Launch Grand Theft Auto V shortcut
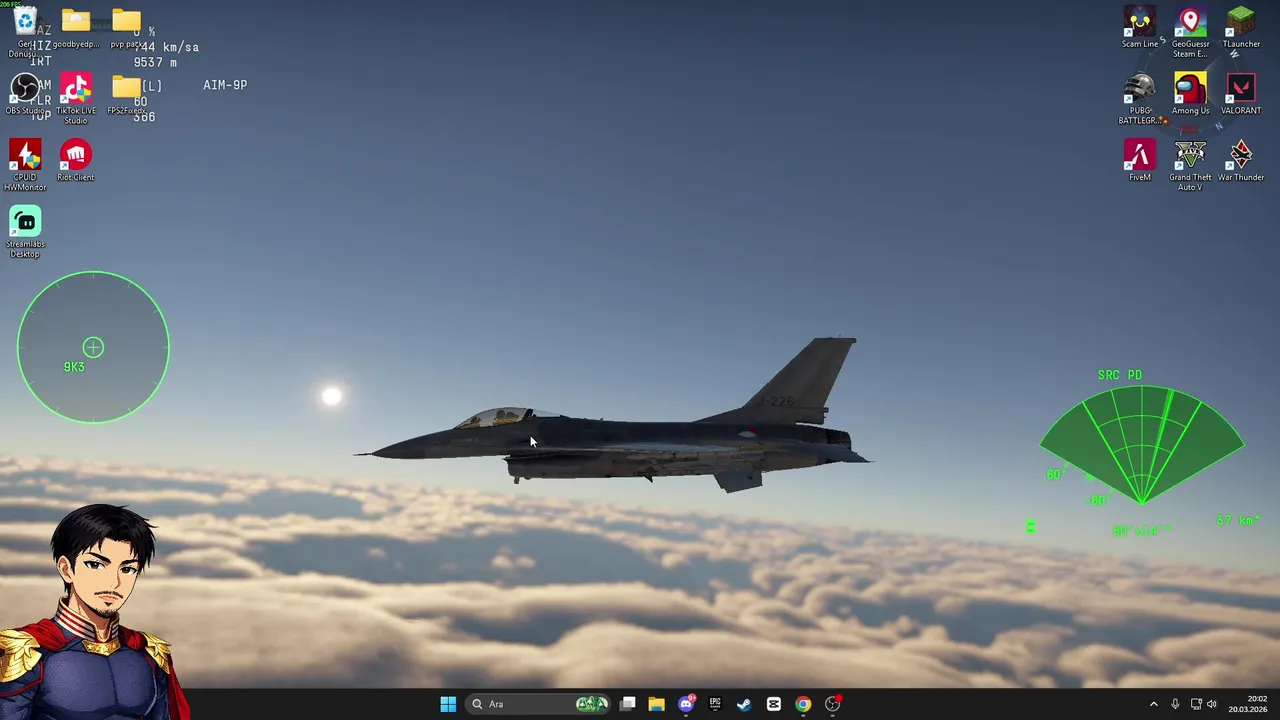Viewport: 1280px width, 720px height. point(1190,164)
